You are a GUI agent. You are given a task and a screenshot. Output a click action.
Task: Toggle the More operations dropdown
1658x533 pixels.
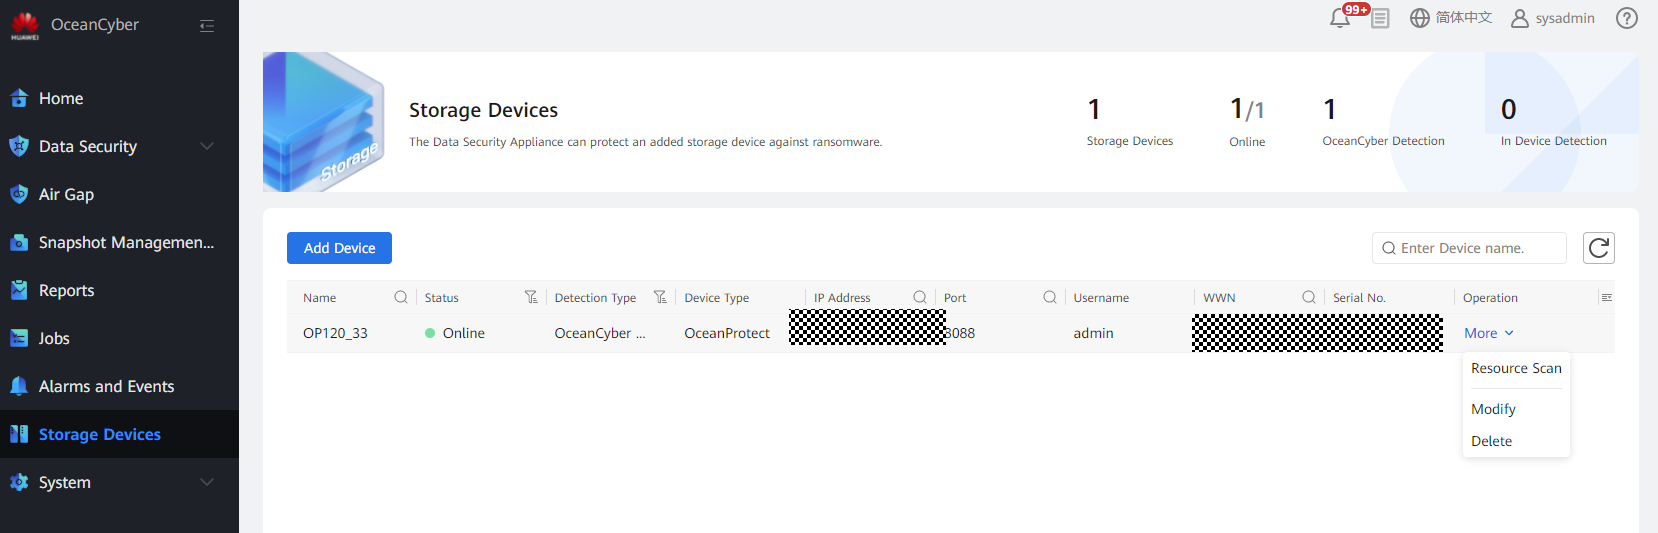pyautogui.click(x=1488, y=333)
